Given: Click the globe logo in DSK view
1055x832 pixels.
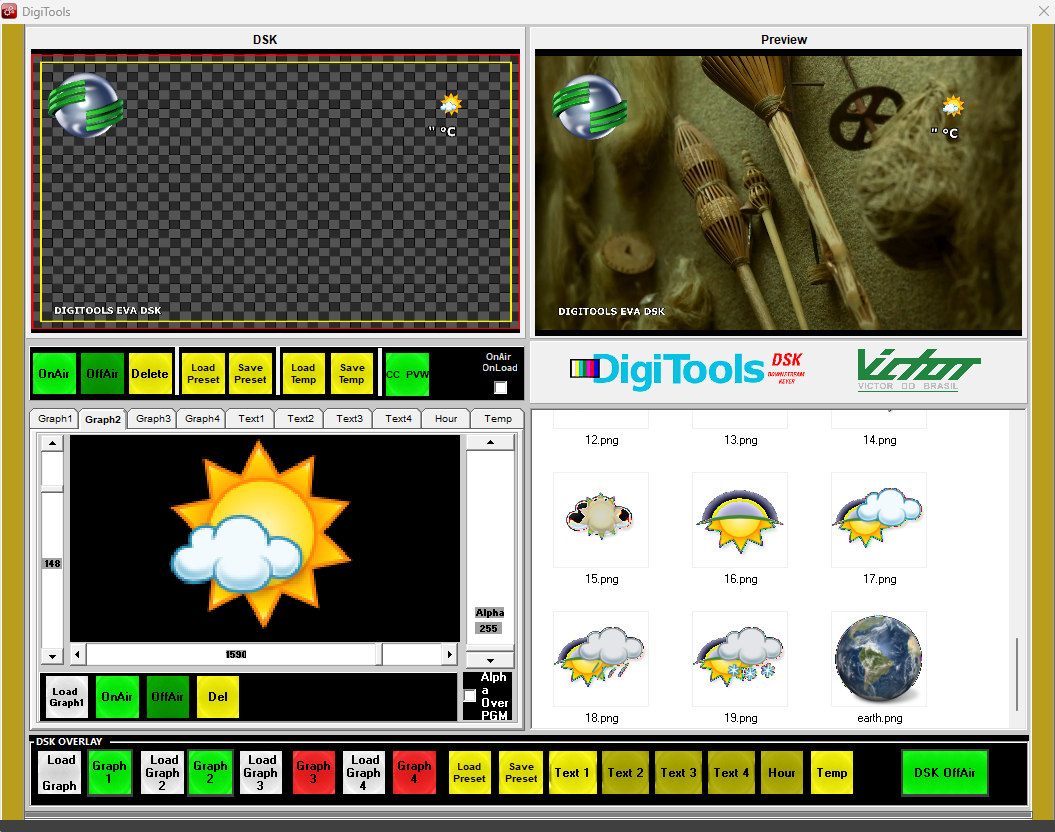Looking at the screenshot, I should coord(85,105).
